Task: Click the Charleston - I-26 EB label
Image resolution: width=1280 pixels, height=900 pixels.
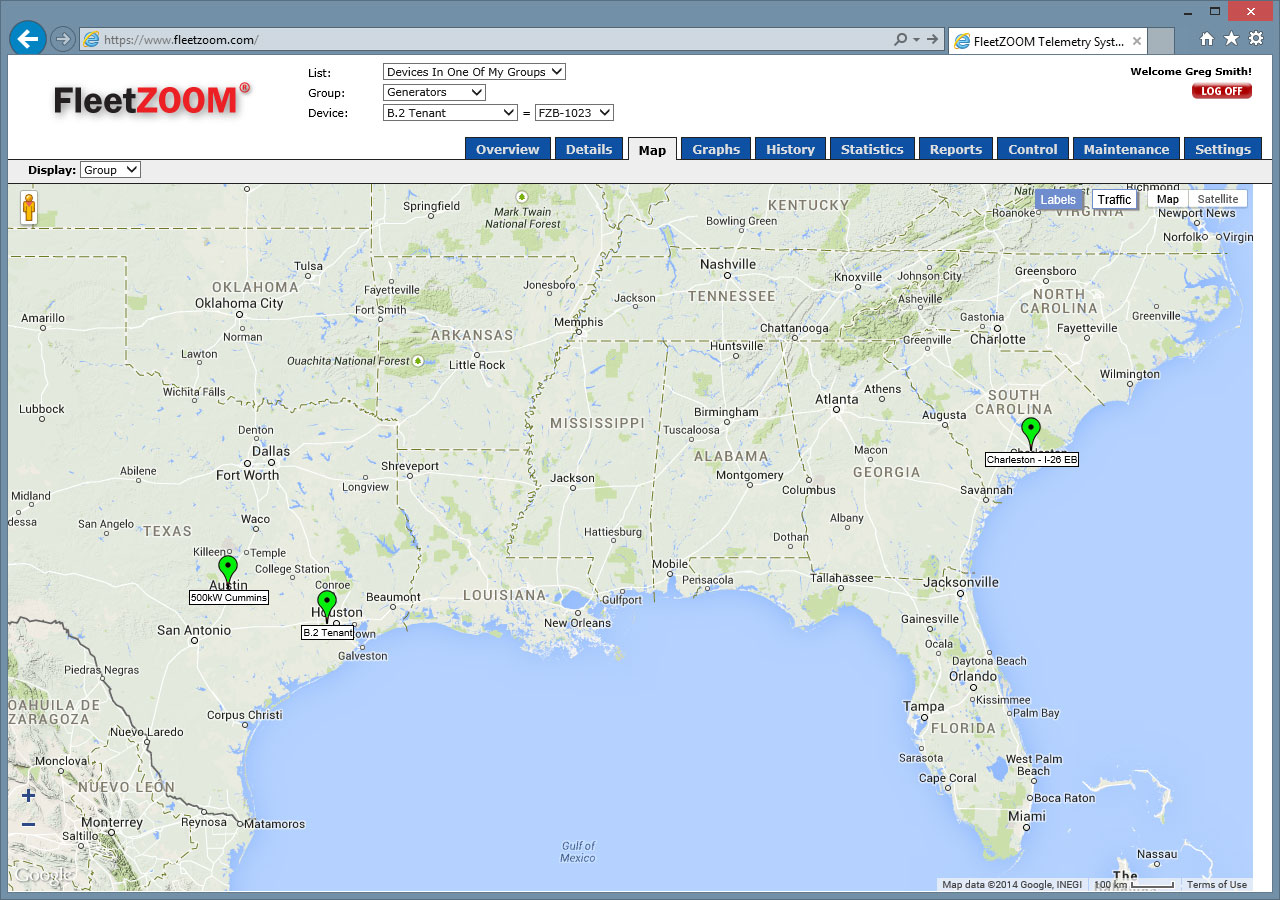Action: 1032,460
